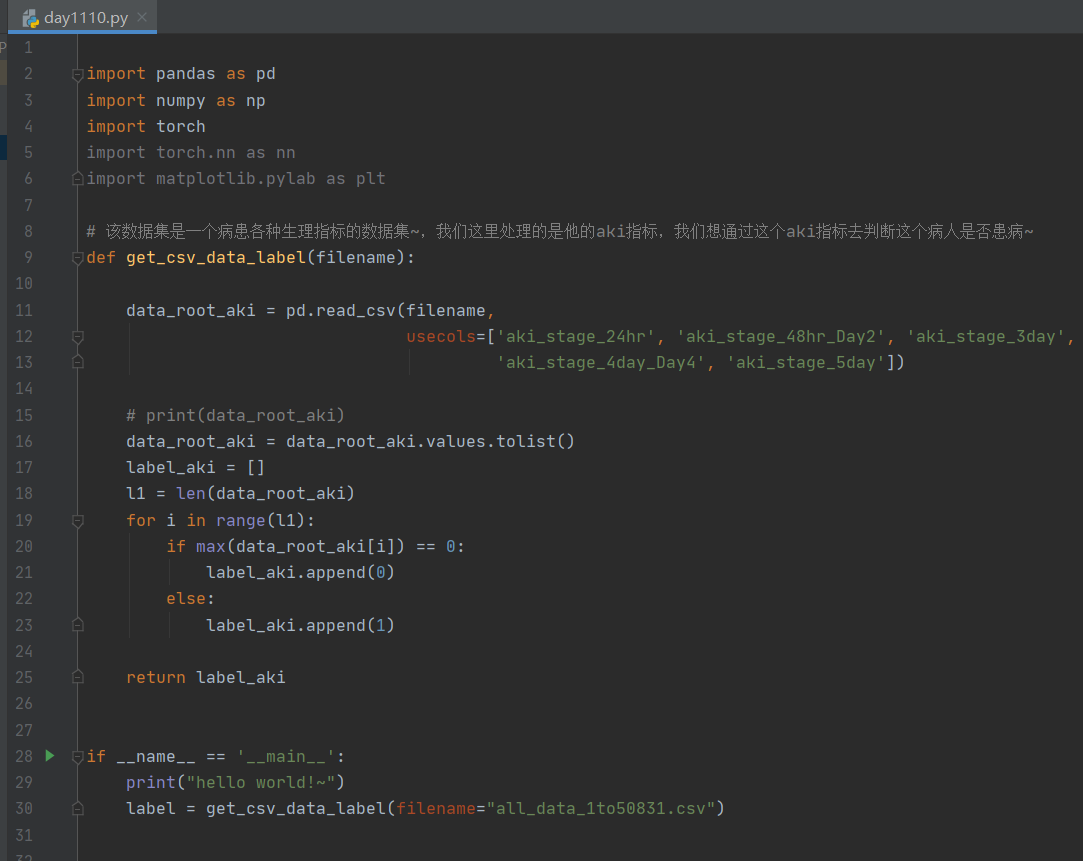Collapse the get_csv_data_label function at line 9
This screenshot has height=861, width=1083.
[x=78, y=258]
